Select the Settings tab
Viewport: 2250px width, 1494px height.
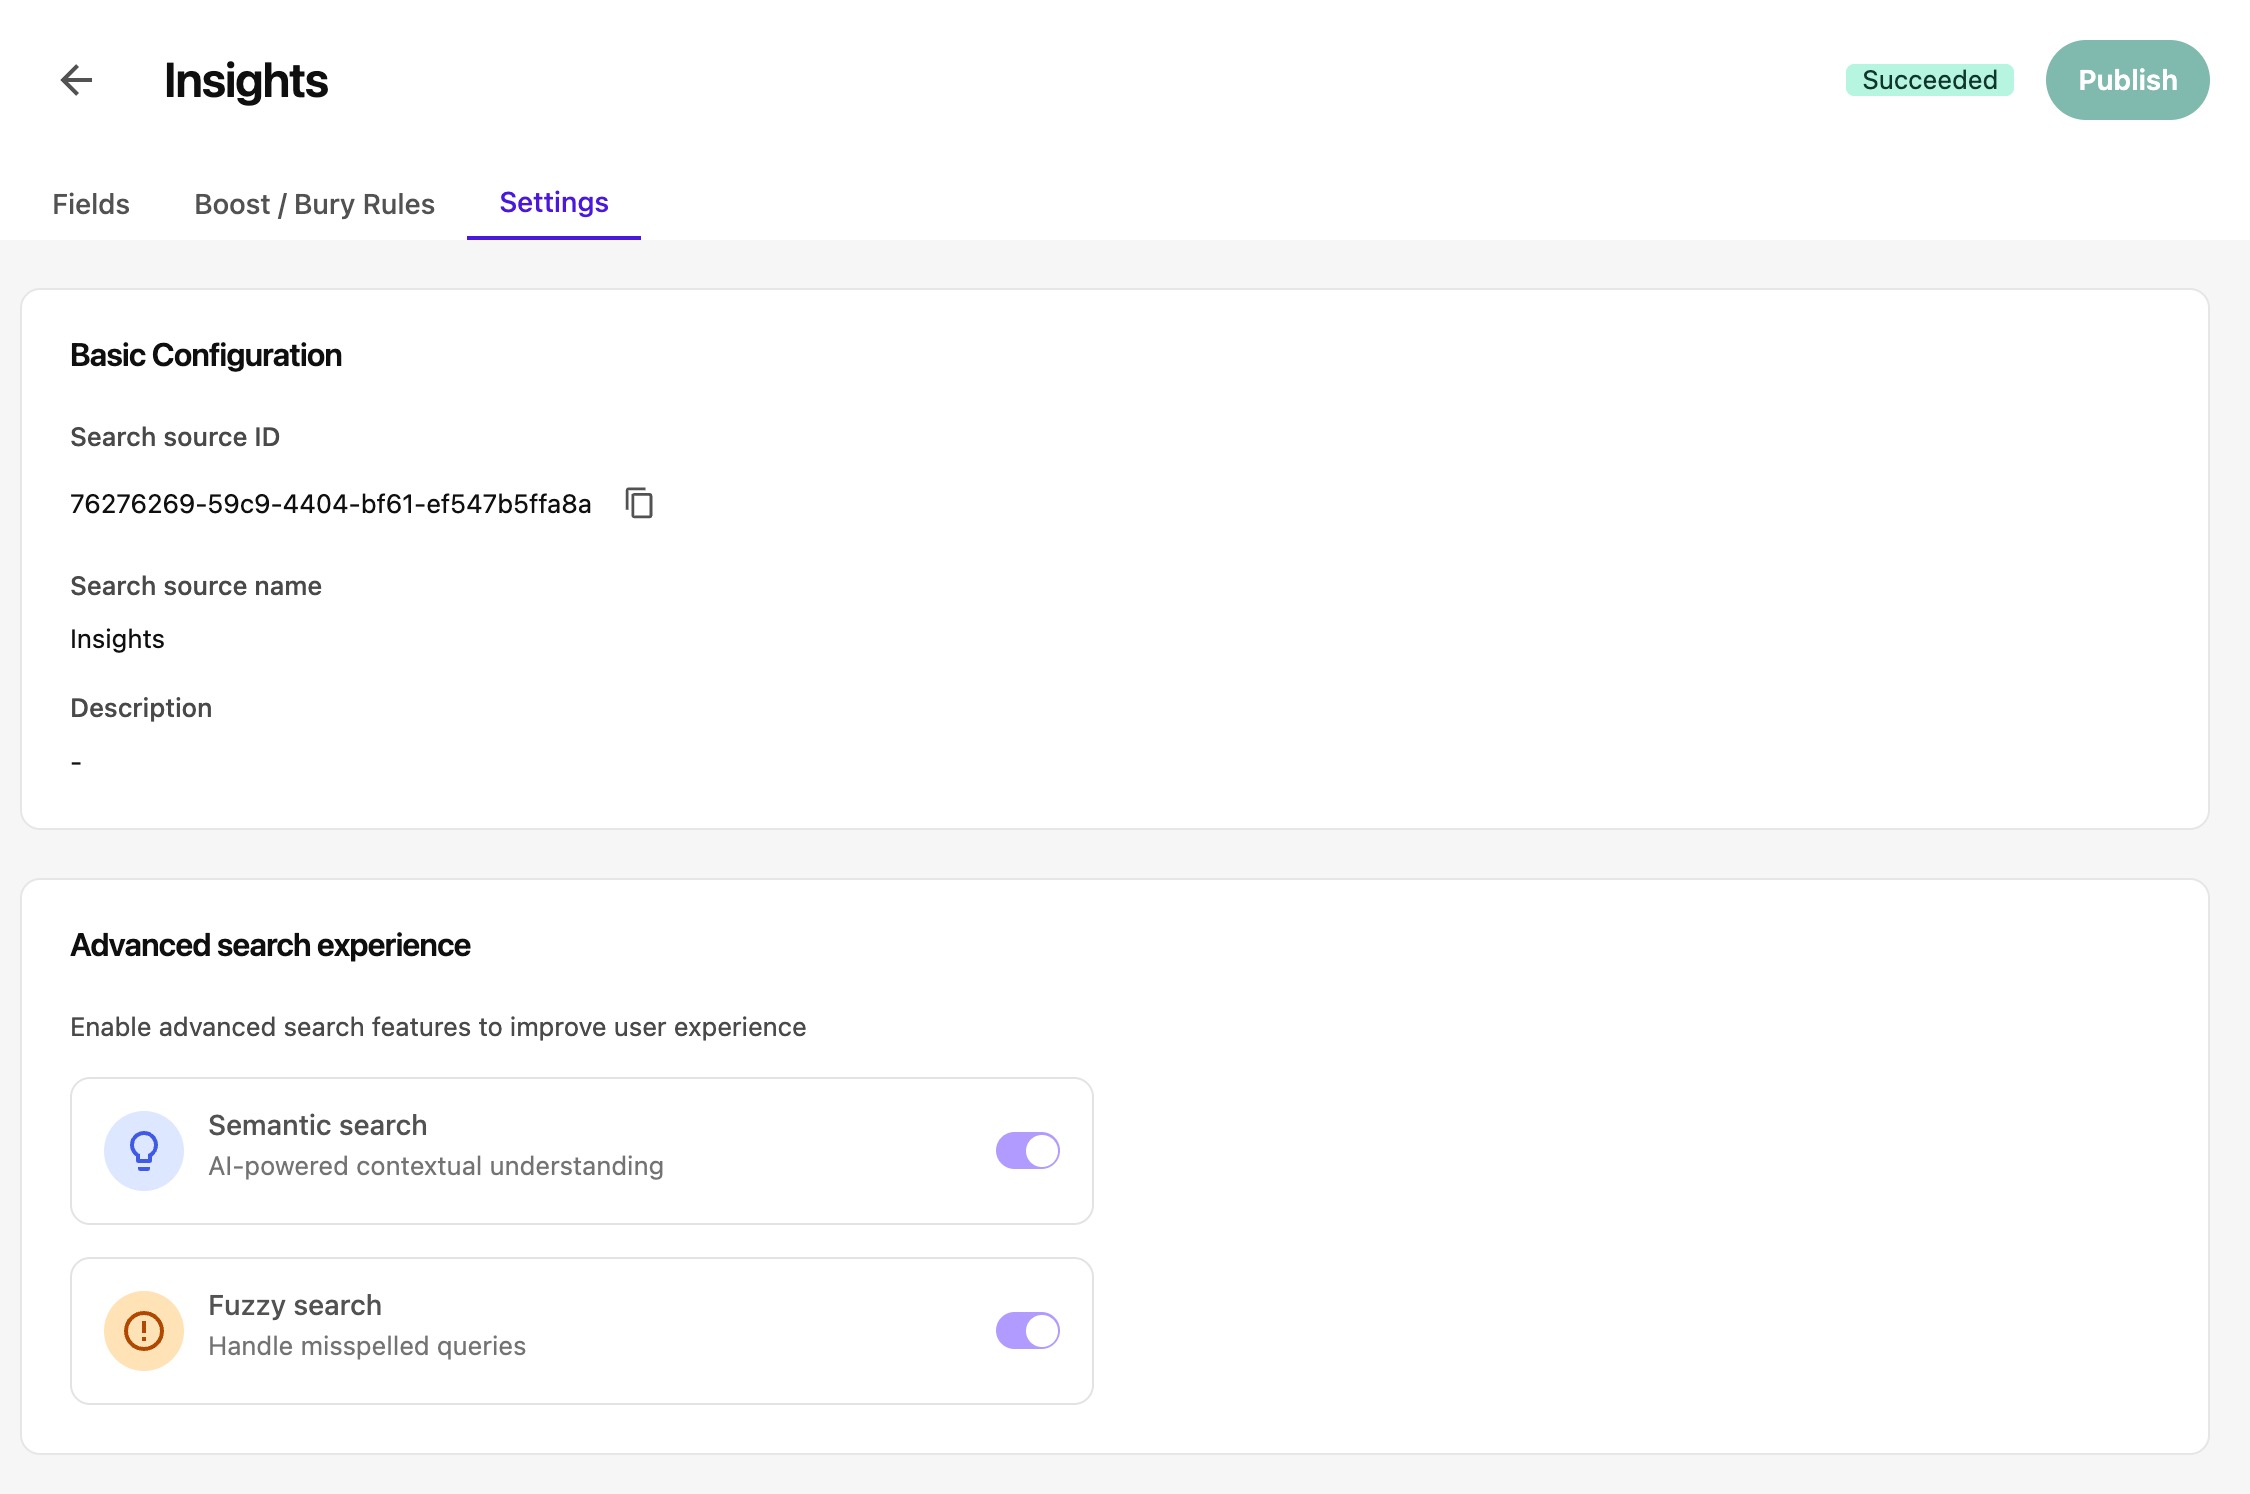click(x=553, y=203)
